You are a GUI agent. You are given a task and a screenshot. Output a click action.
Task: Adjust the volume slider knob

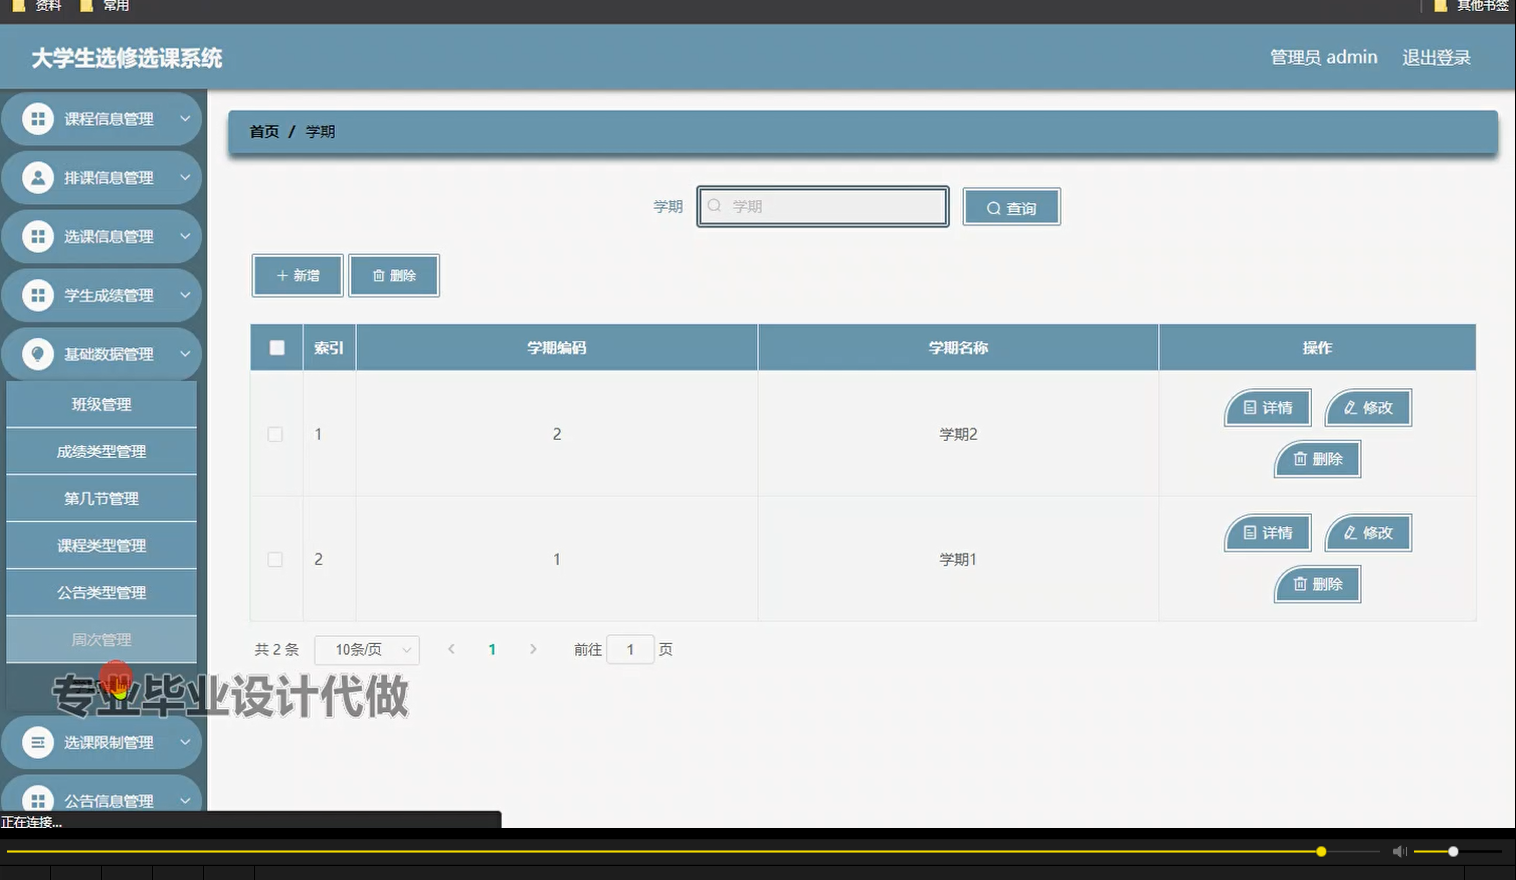click(x=1453, y=851)
